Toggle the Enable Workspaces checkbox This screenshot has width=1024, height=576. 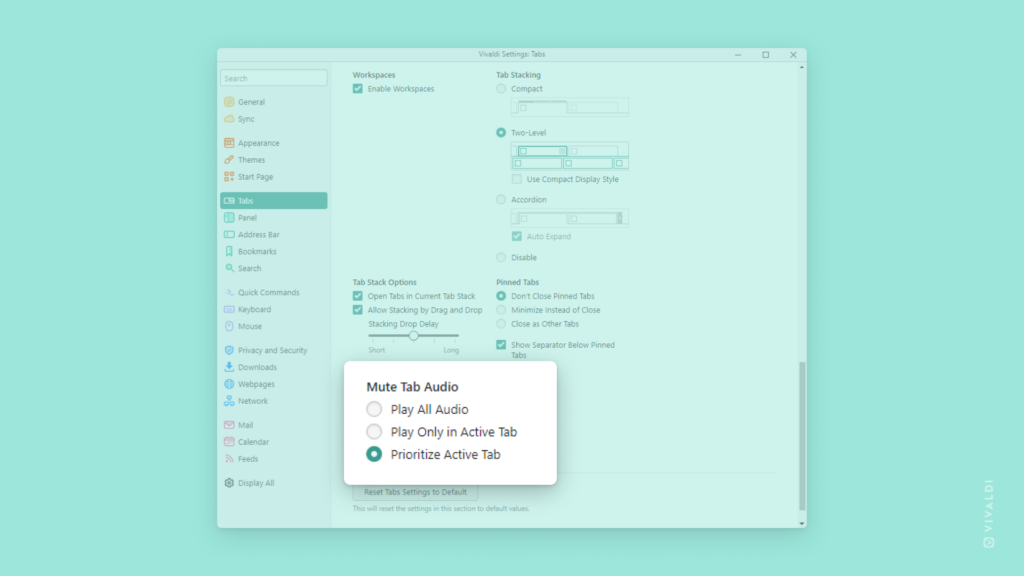tap(358, 89)
